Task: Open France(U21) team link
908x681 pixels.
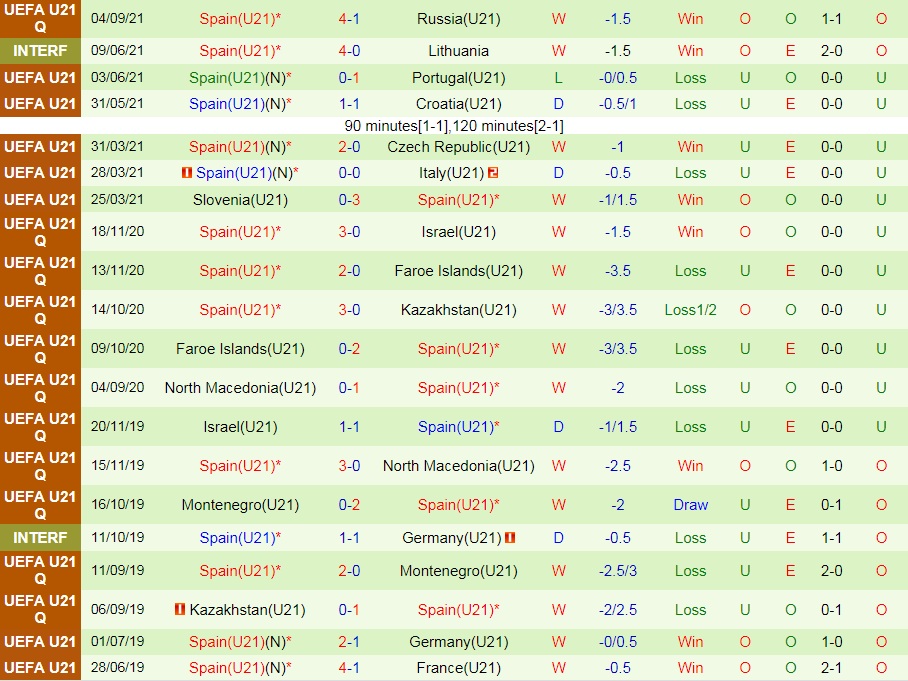Action: [459, 668]
